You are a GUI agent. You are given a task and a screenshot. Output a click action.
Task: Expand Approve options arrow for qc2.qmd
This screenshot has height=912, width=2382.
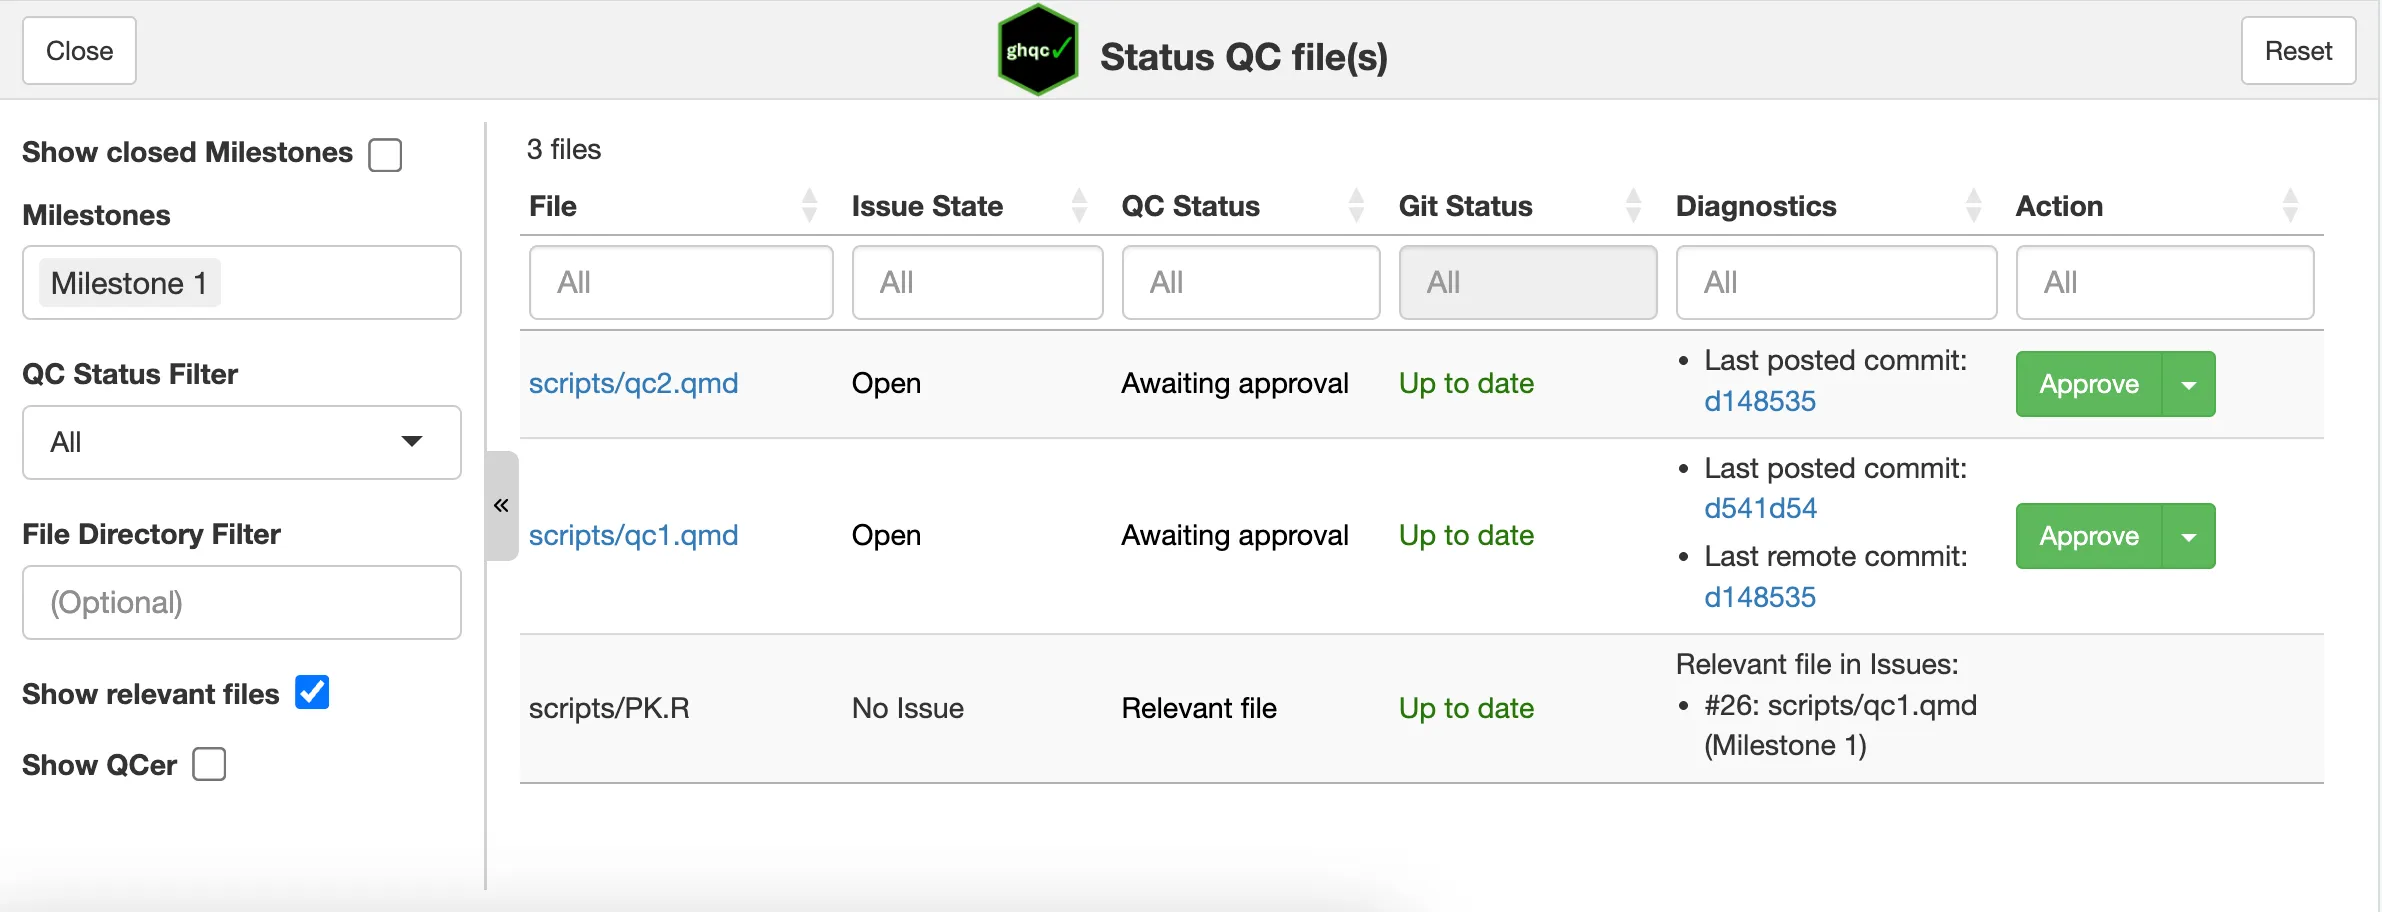[2189, 385]
